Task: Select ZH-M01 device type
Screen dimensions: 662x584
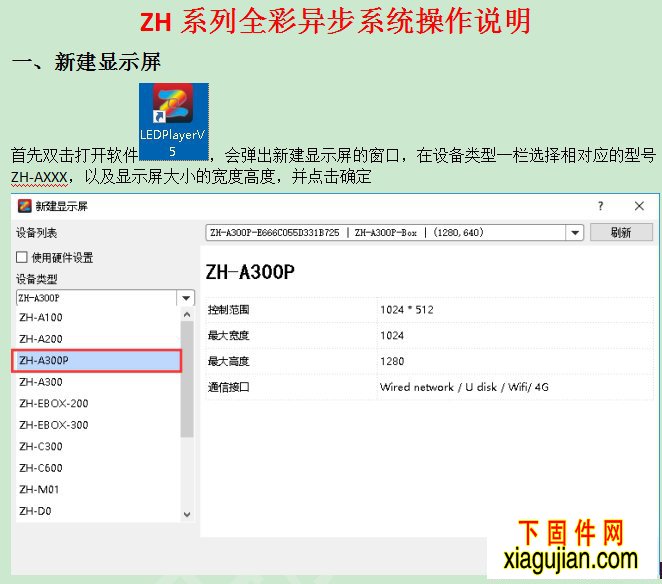Action: click(x=98, y=489)
